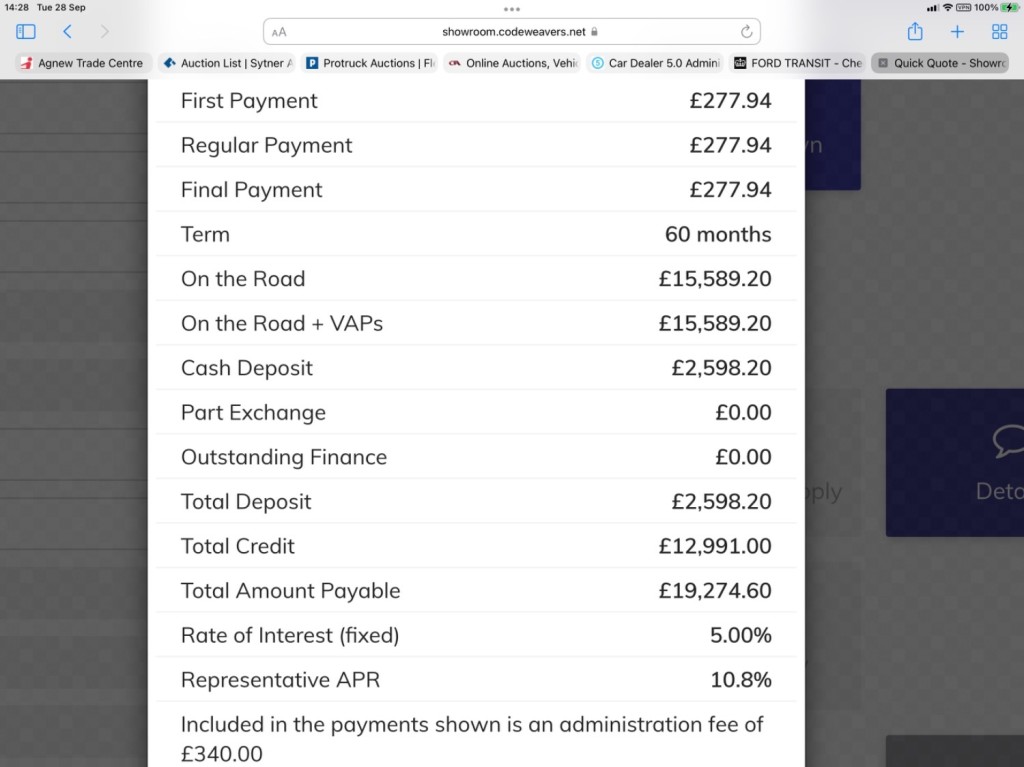
Task: Tap the Total Amount Payable row
Action: tap(476, 591)
